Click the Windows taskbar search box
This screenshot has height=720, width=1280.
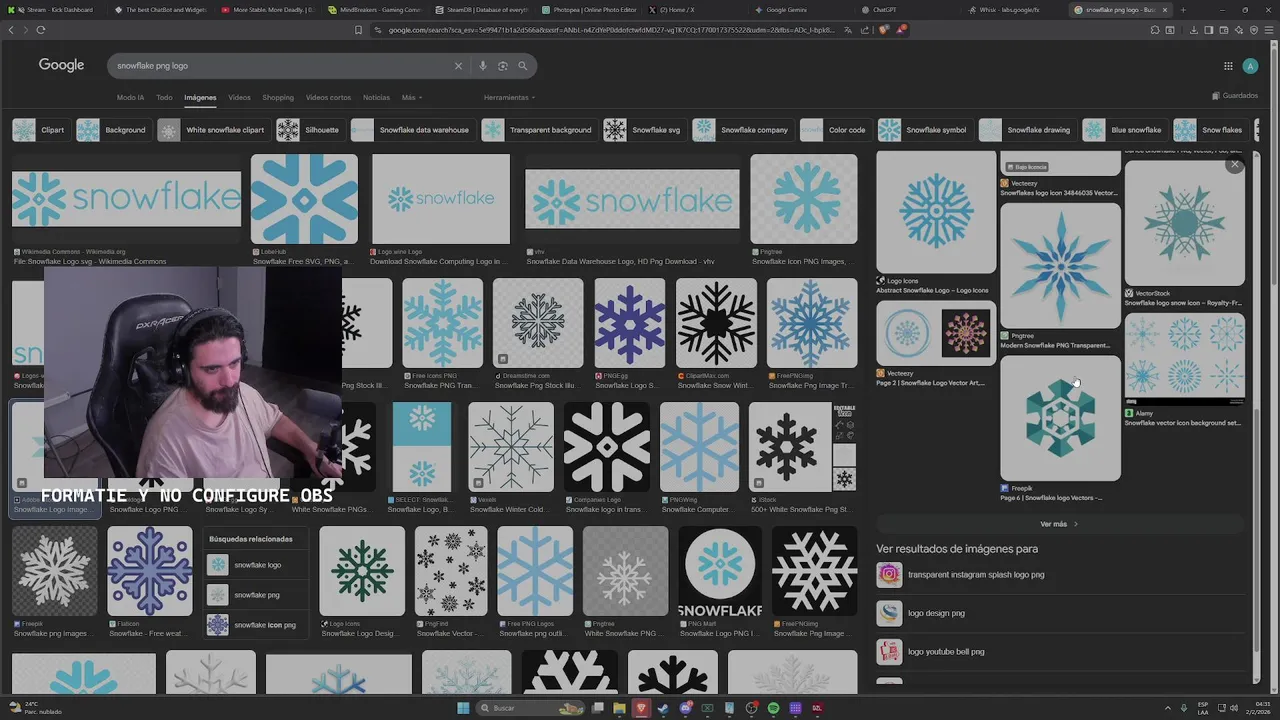pos(531,708)
